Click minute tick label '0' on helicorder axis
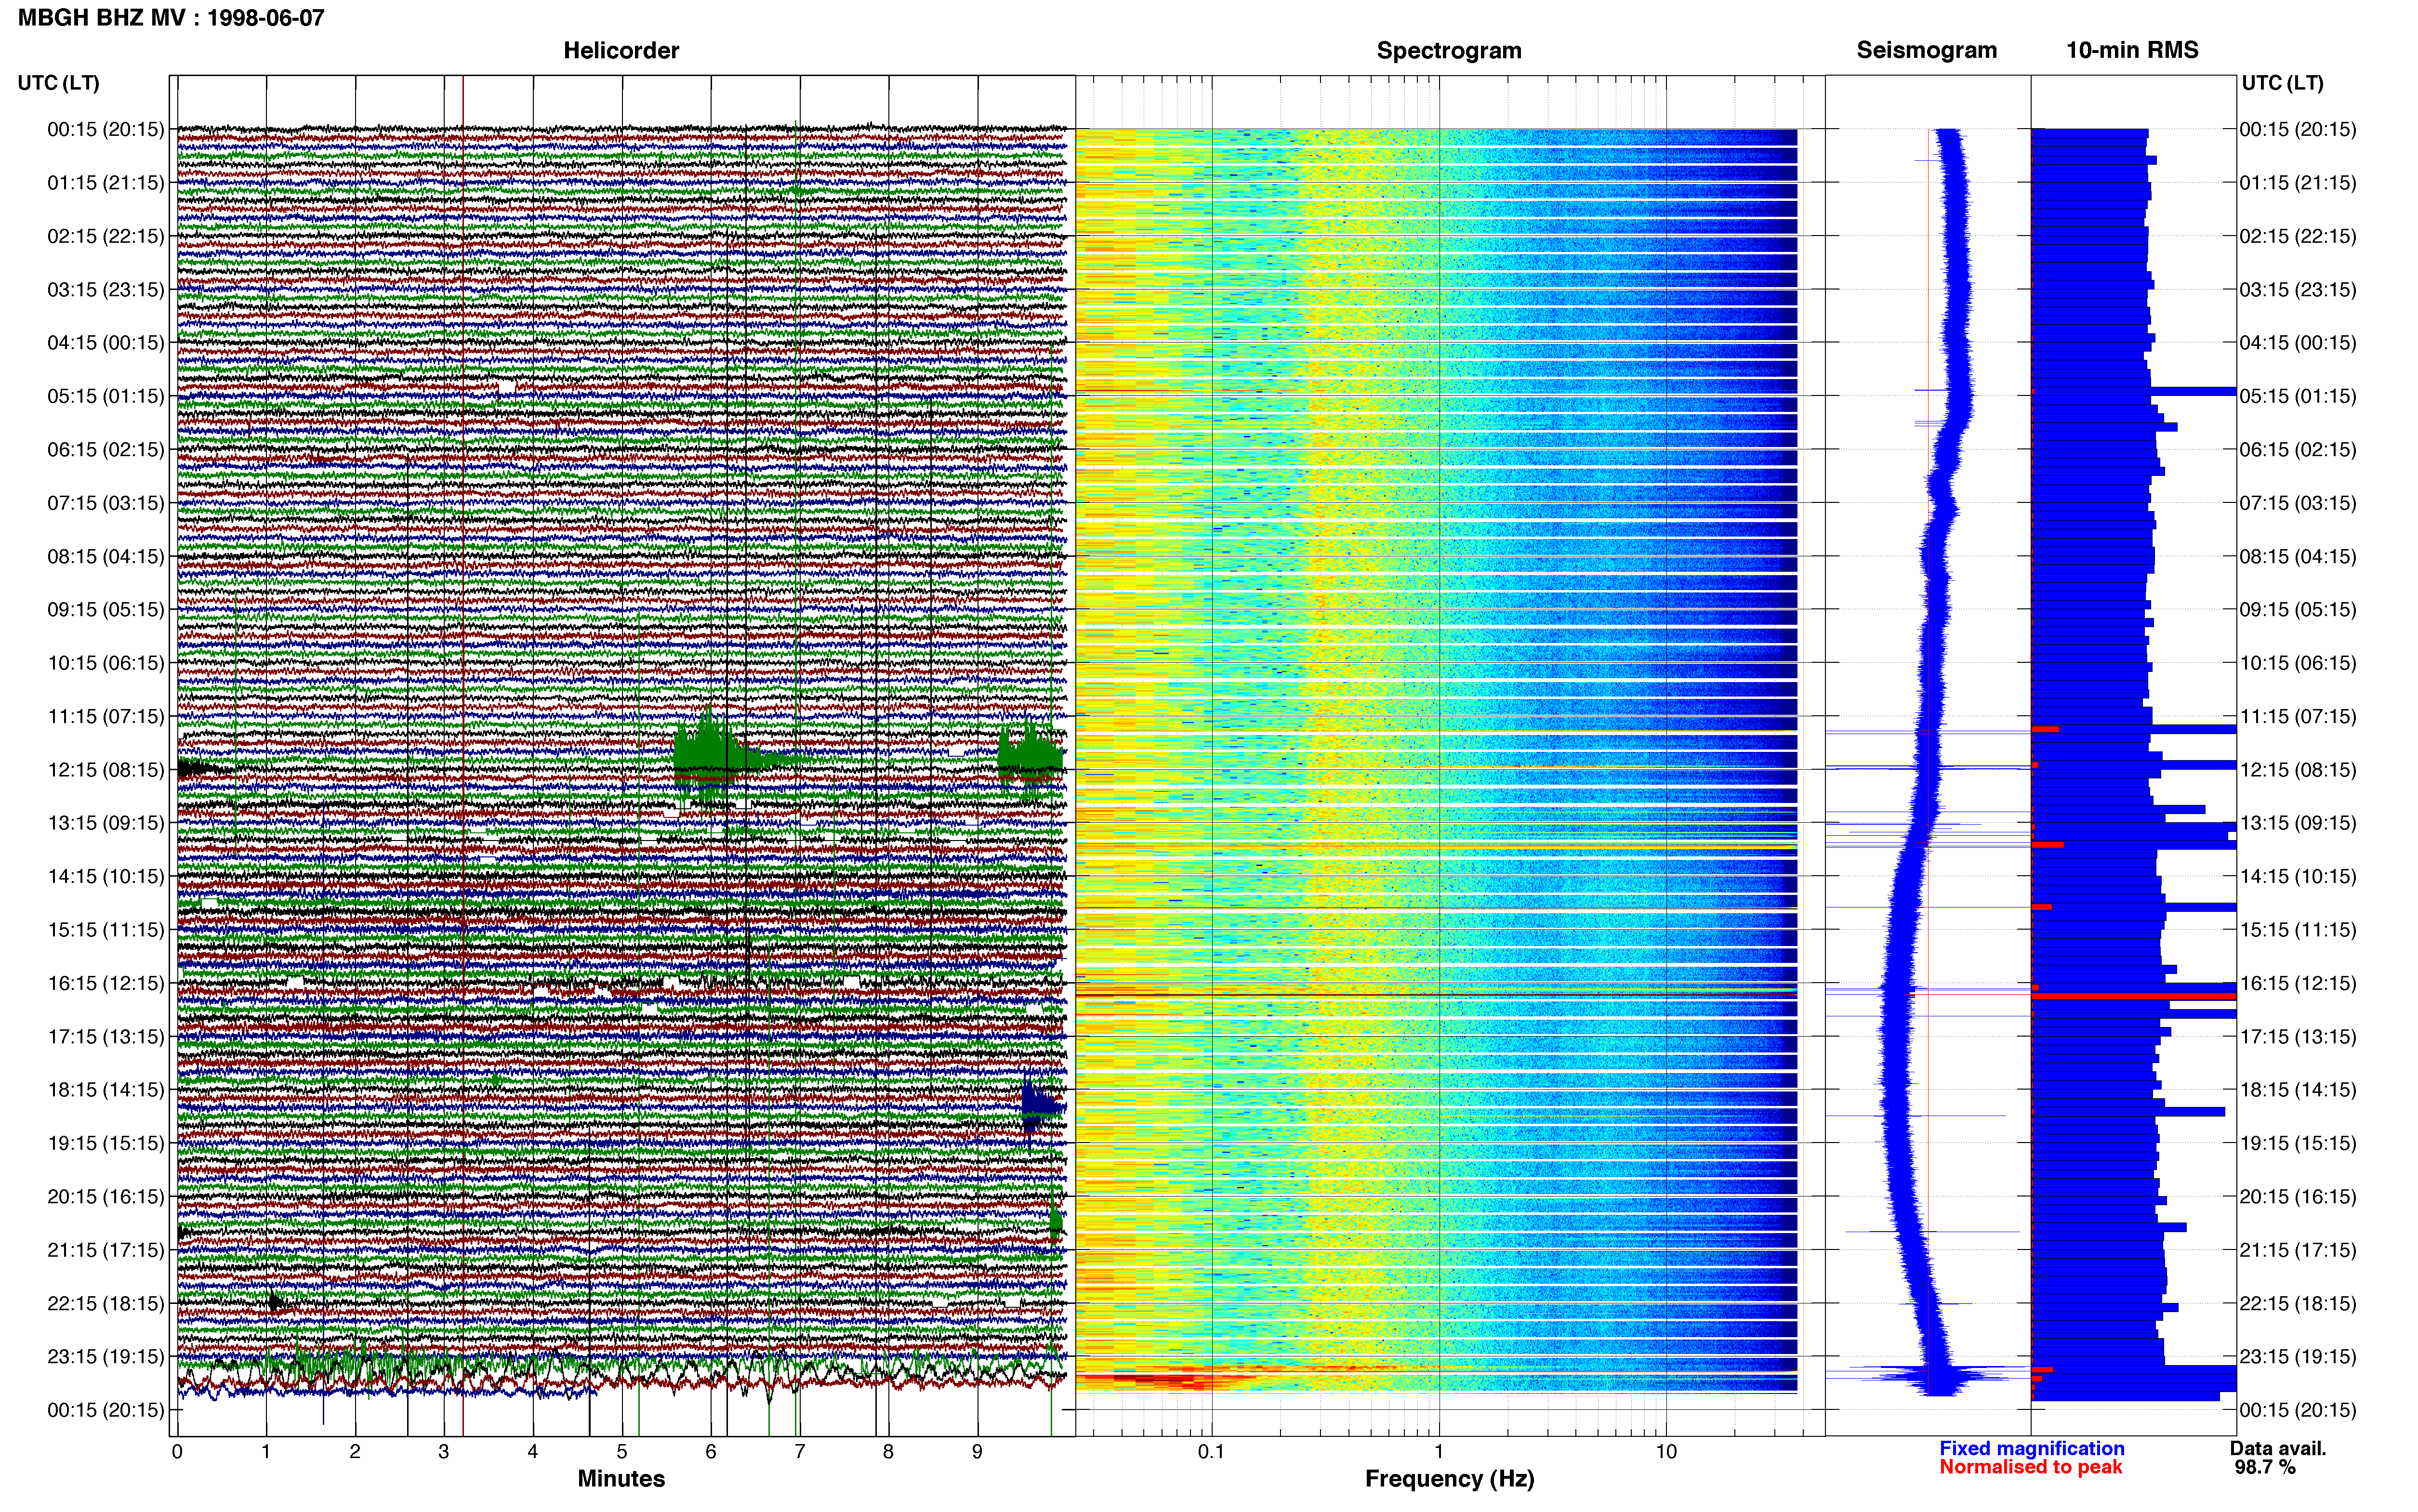Screen dimensions: 2418x1512 coord(177,1452)
